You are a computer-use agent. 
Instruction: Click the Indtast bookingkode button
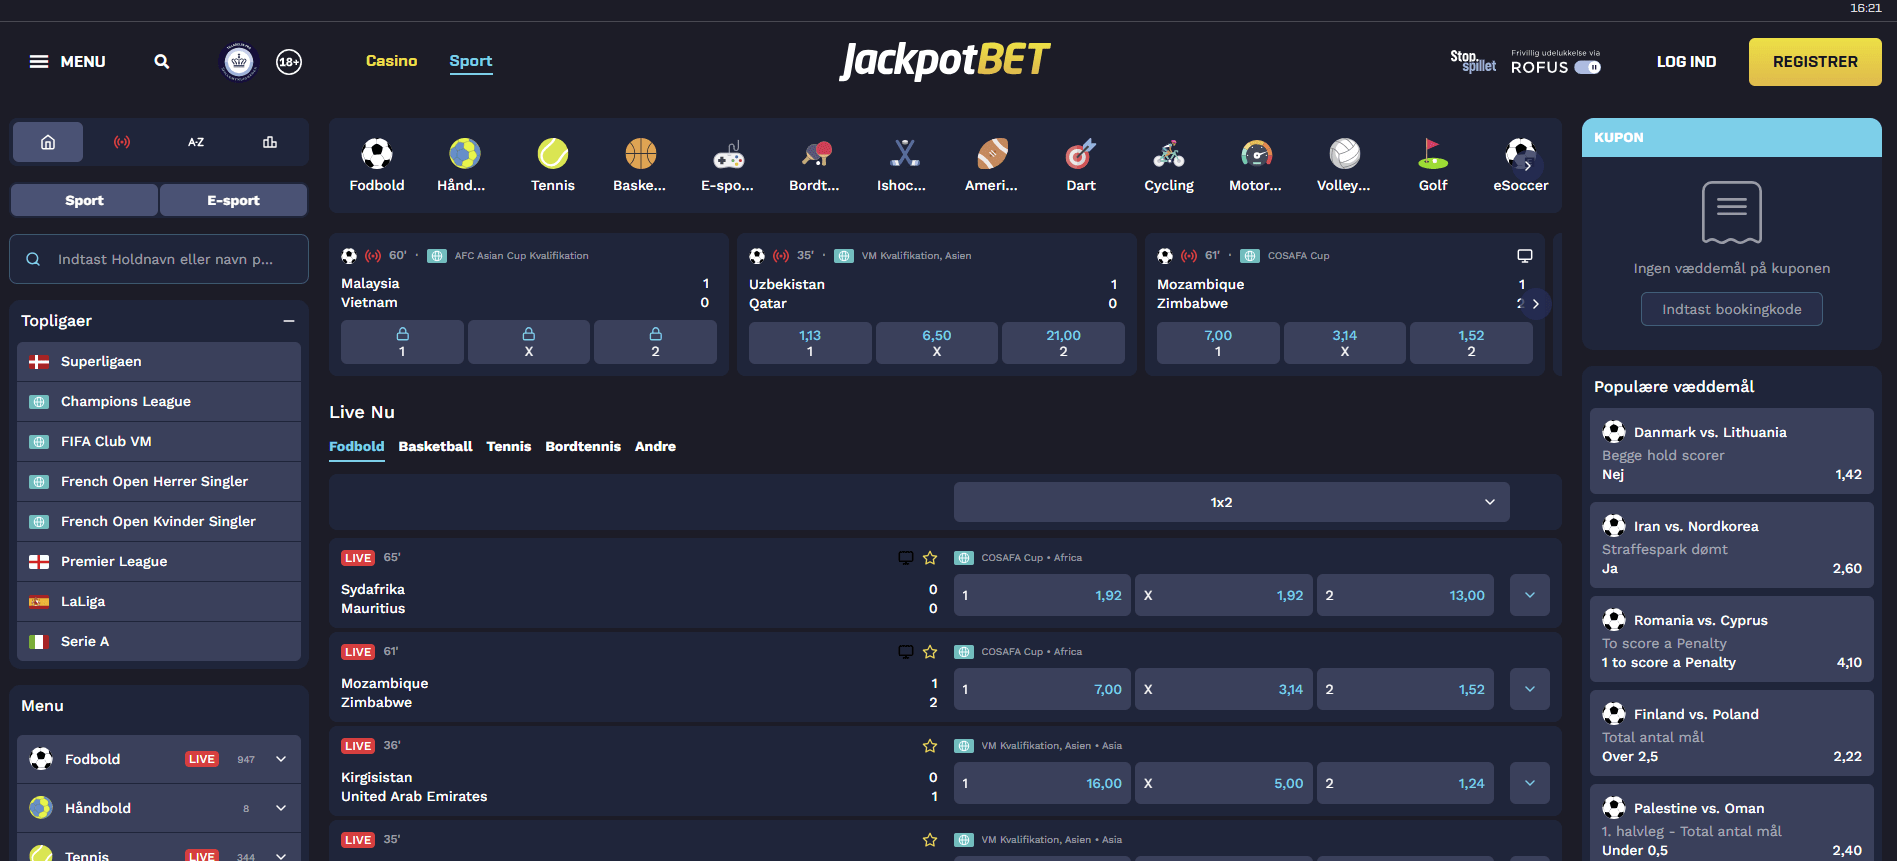click(x=1731, y=309)
